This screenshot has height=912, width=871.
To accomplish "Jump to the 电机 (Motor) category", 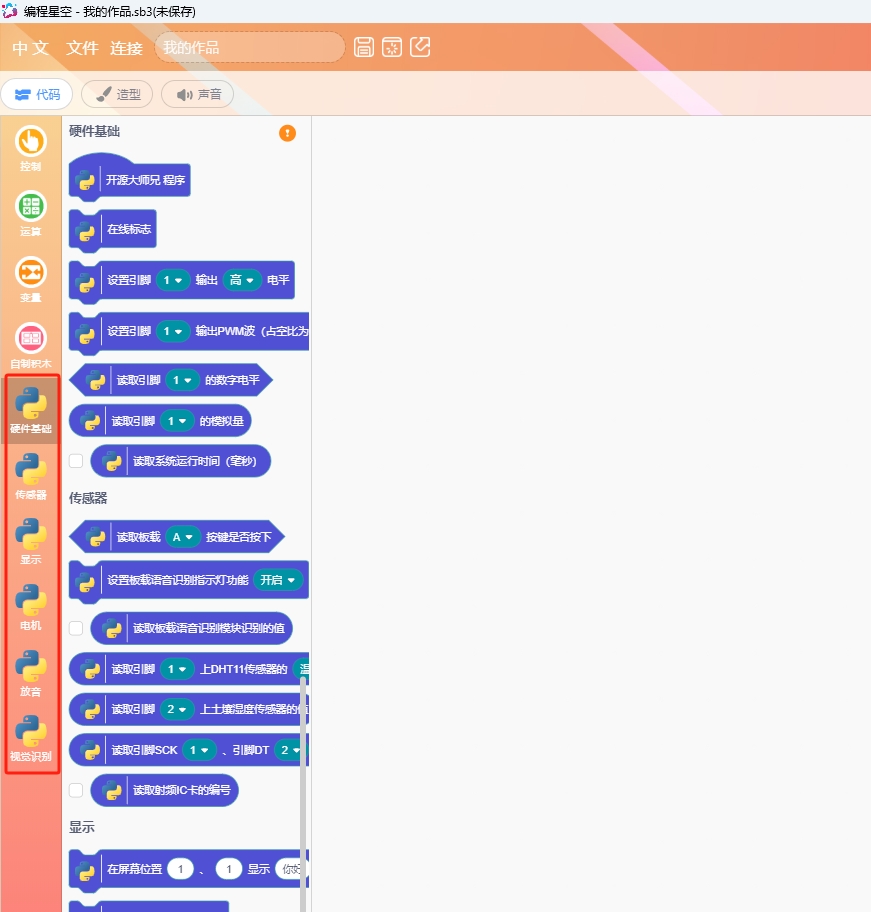I will click(30, 607).
